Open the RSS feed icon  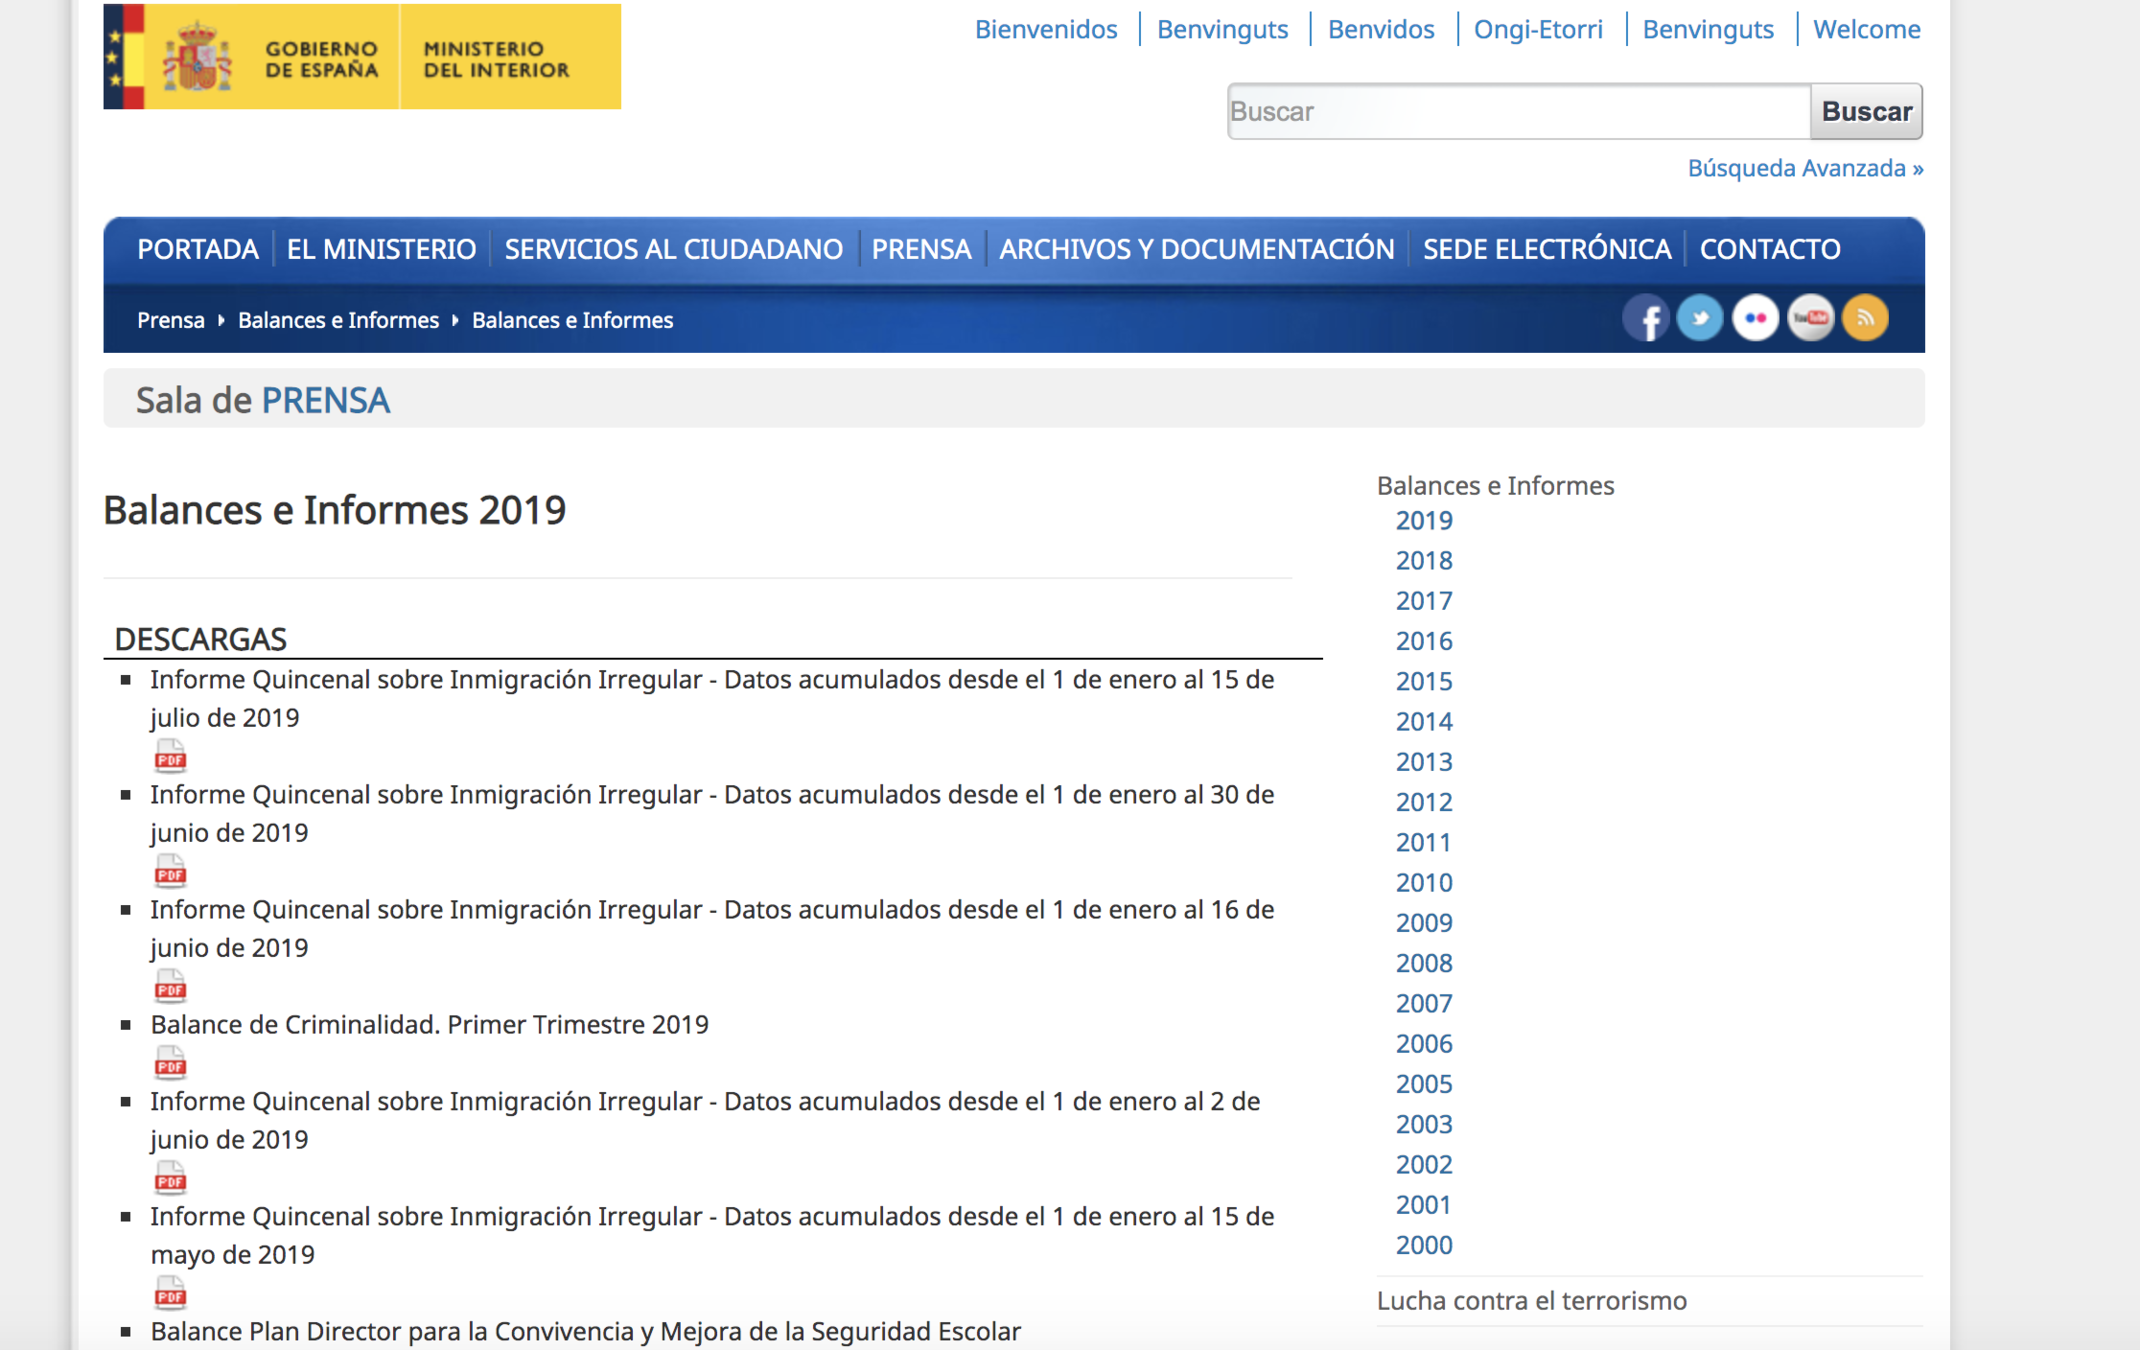click(1865, 319)
